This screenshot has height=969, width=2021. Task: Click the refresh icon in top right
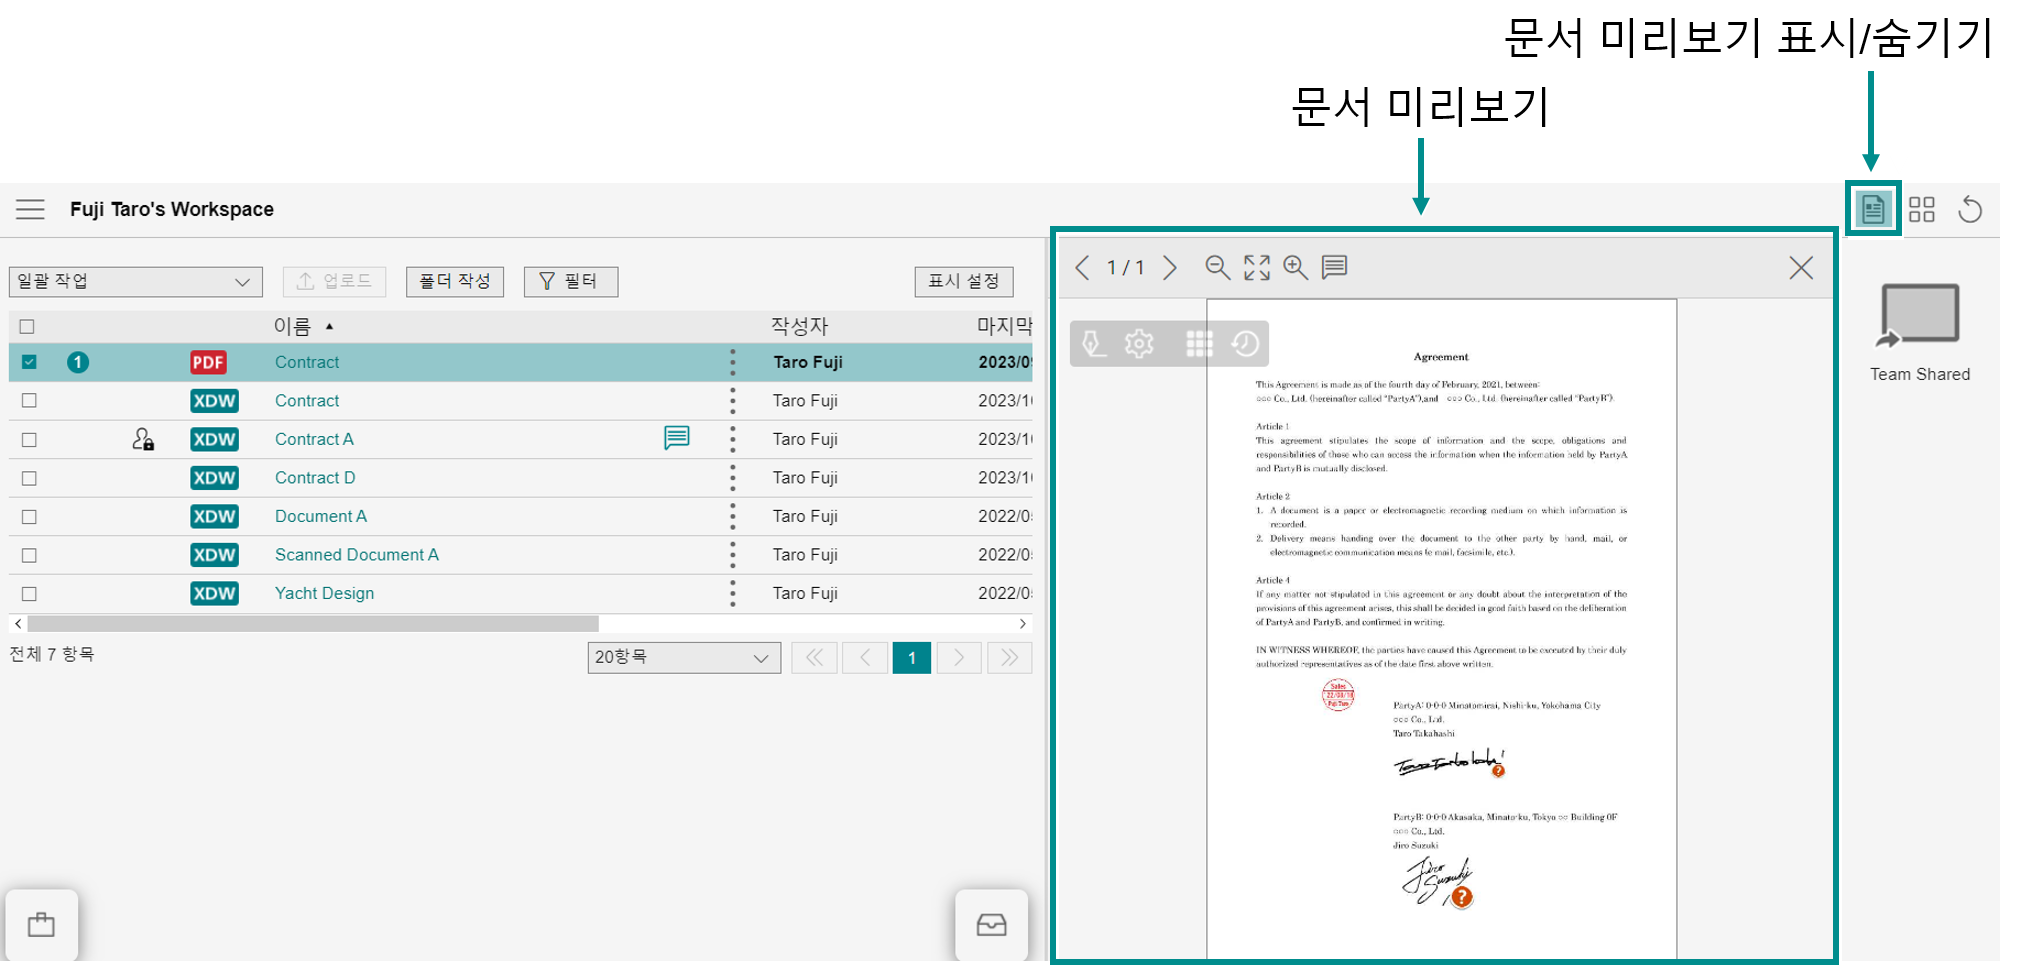point(1969,209)
